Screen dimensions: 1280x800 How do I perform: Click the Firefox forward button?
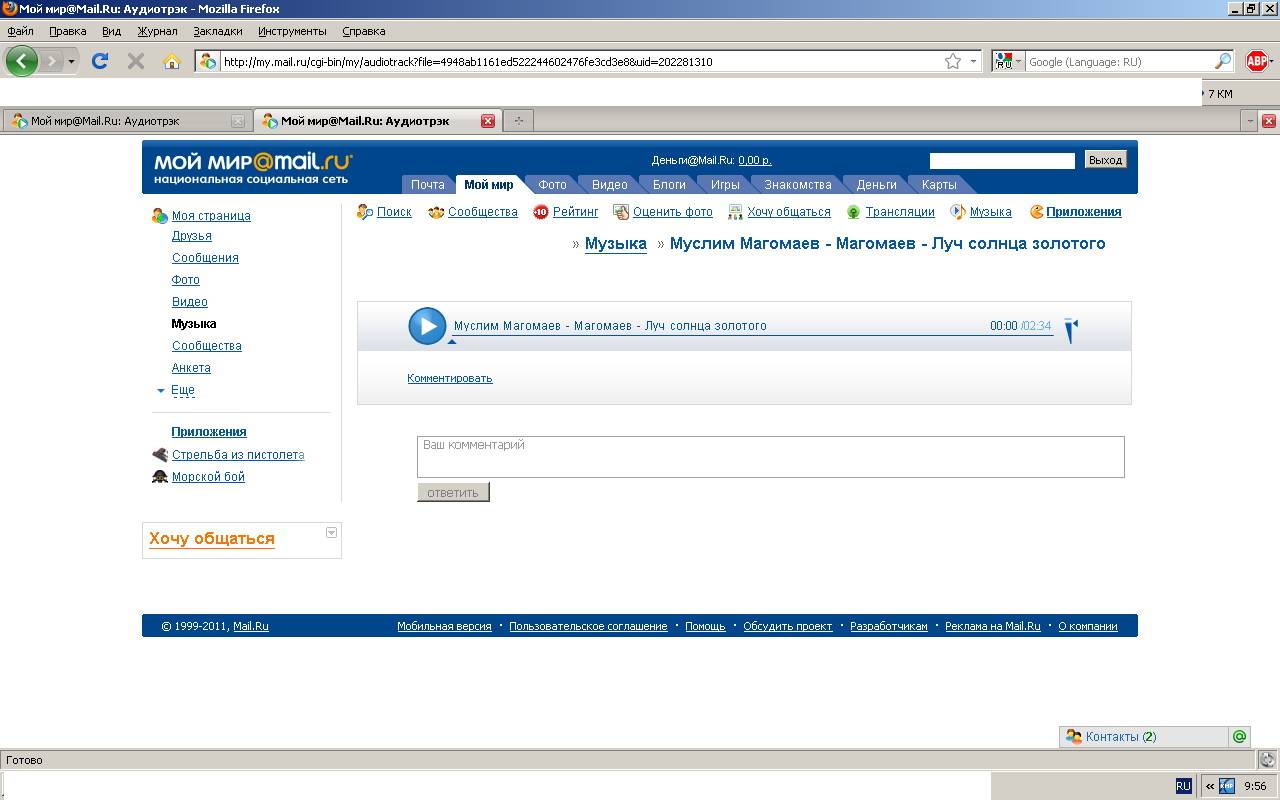52,61
